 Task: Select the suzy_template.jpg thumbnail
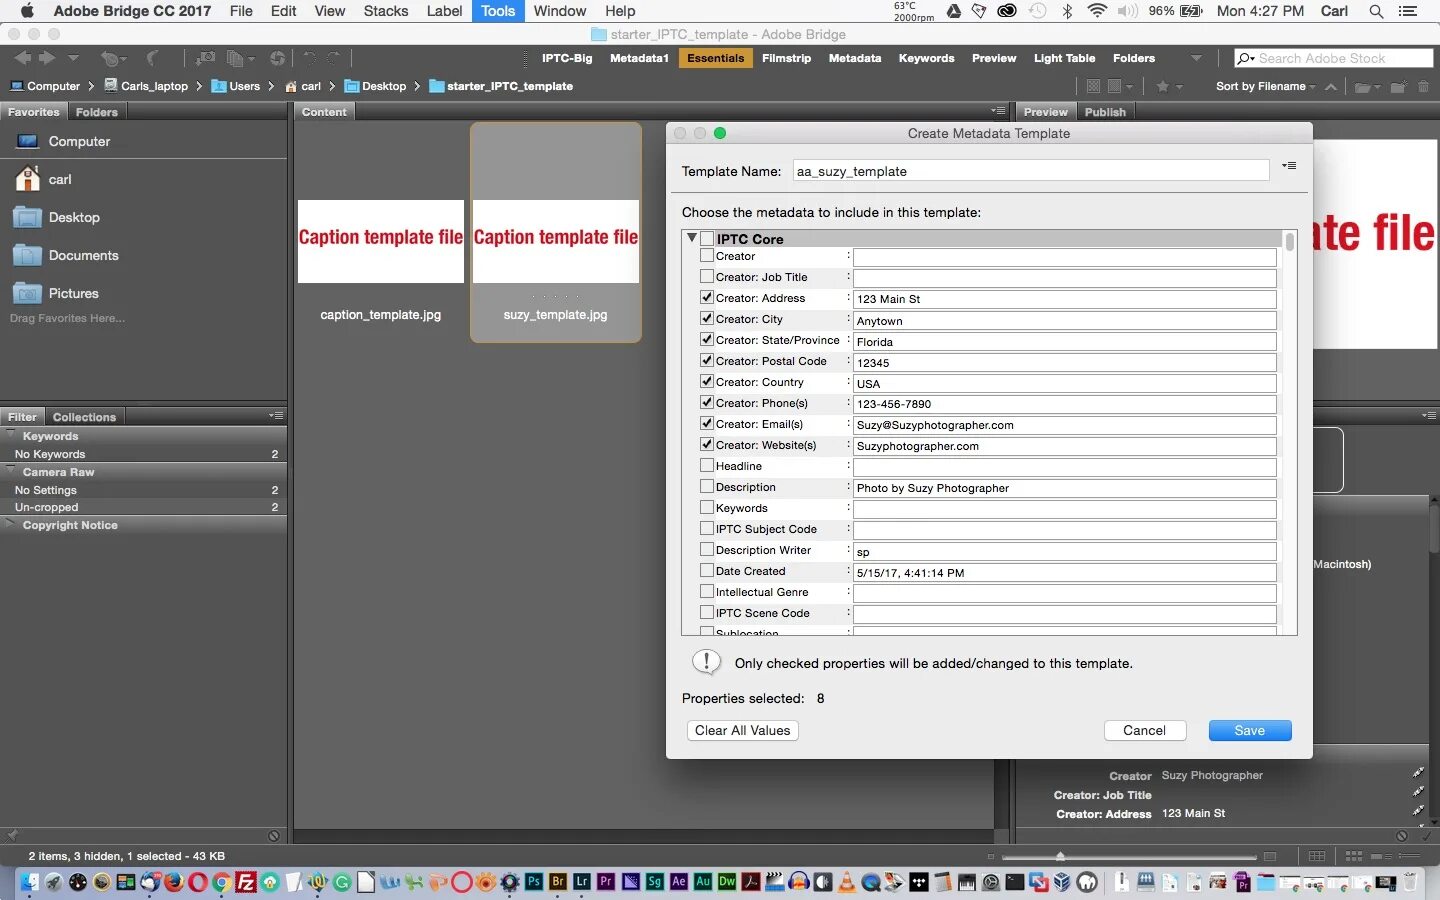click(556, 238)
